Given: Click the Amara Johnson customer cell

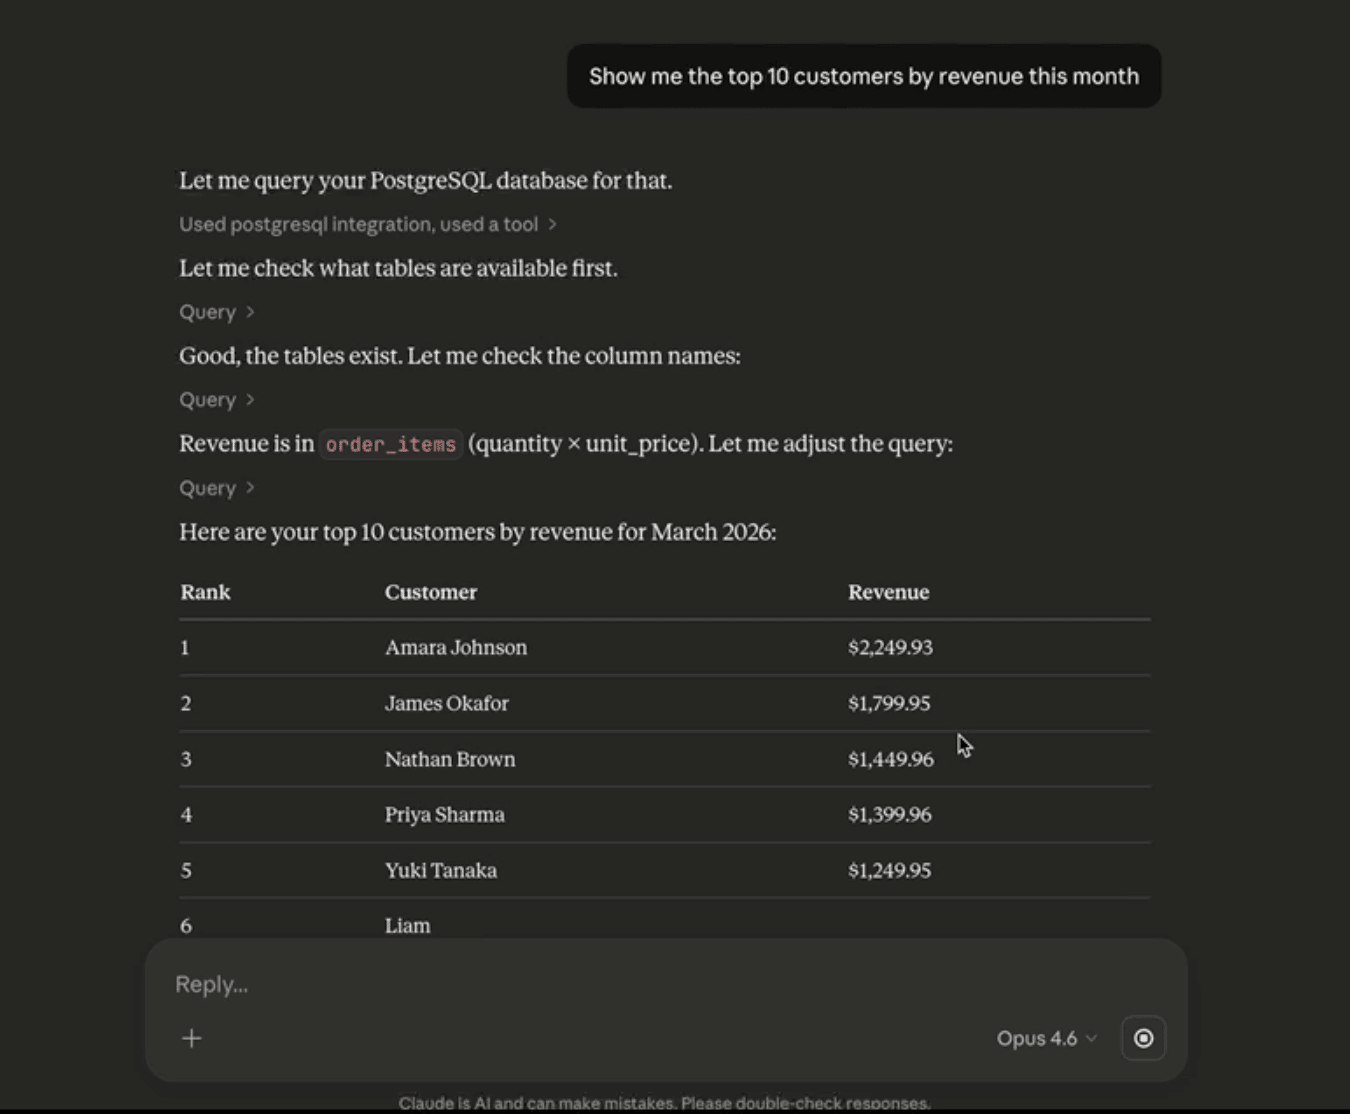Looking at the screenshot, I should [456, 647].
